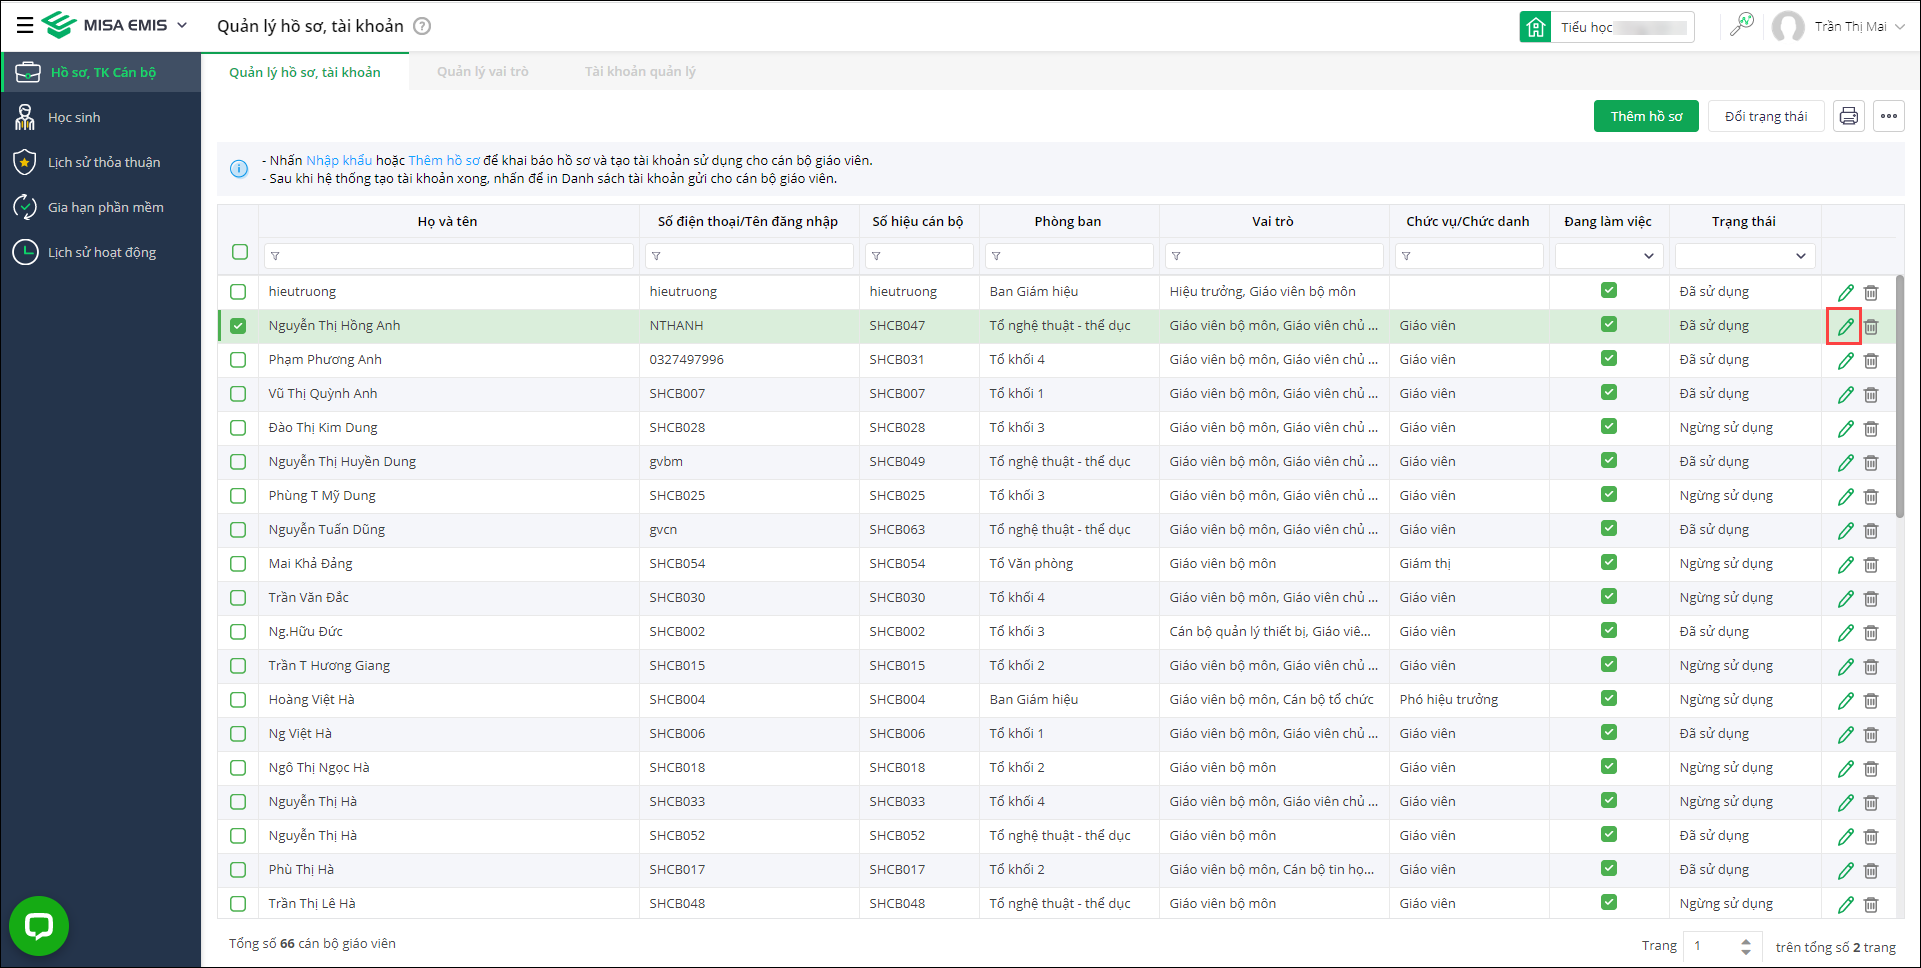
Task: Click the Nhập khẩu link
Action: 338,160
